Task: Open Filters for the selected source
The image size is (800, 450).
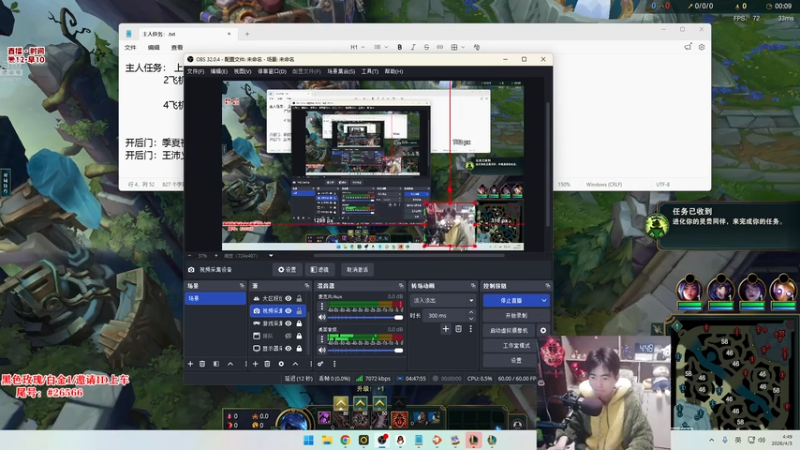Action: [x=320, y=269]
